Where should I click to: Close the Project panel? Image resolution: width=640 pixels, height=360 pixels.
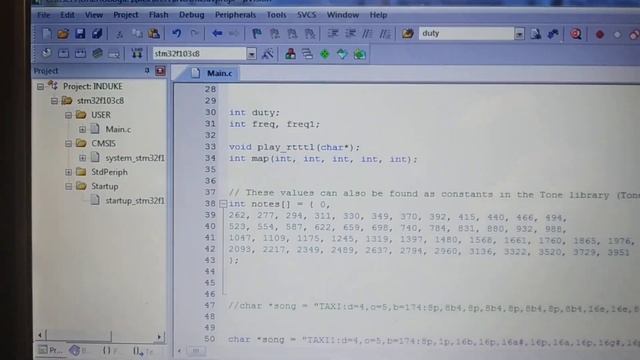point(160,71)
